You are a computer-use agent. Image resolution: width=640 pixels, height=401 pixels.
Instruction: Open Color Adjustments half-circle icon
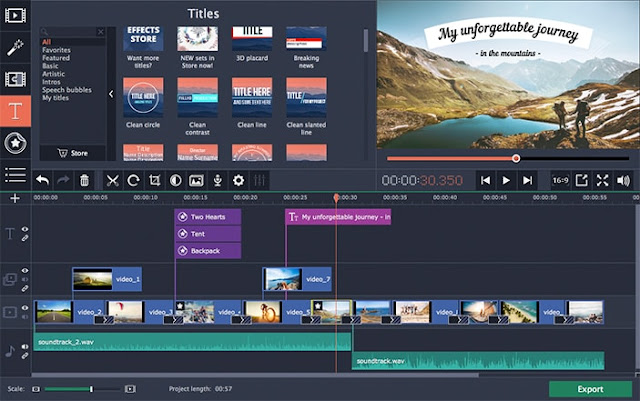(176, 180)
